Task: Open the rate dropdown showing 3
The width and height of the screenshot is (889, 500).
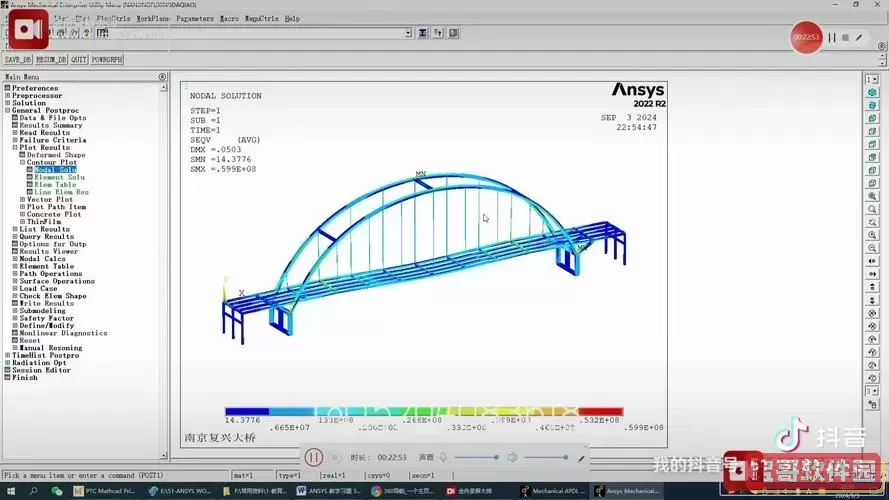Action: (x=872, y=392)
